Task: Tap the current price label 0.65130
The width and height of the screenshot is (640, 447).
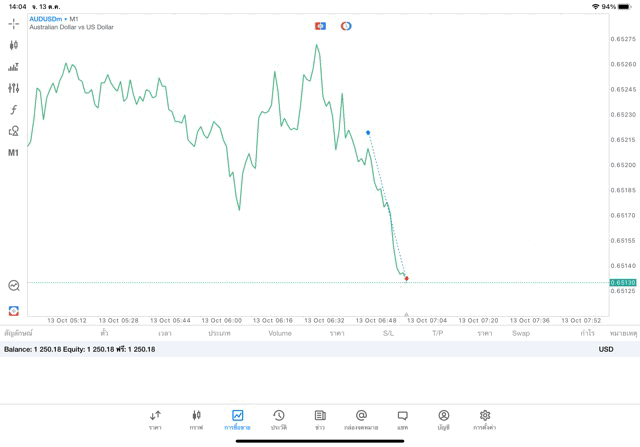Action: pyautogui.click(x=623, y=283)
